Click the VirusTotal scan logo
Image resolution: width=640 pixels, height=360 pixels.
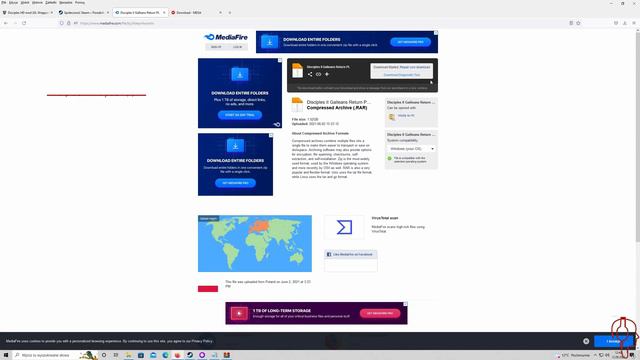pos(344,227)
